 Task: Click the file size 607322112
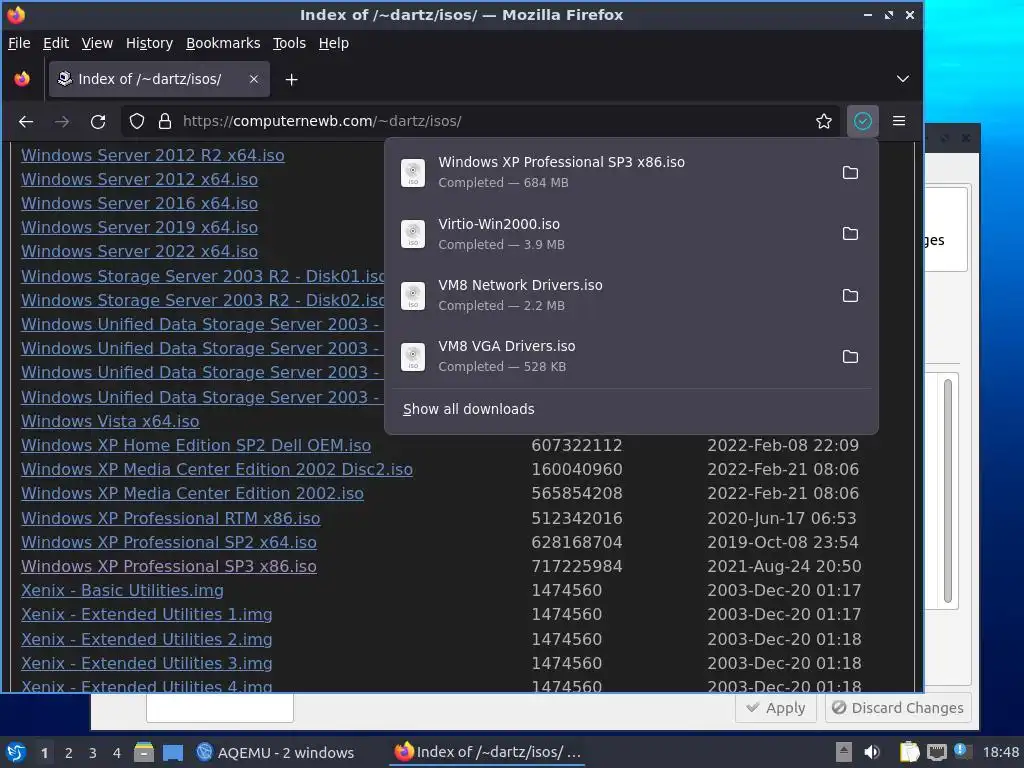click(x=577, y=445)
